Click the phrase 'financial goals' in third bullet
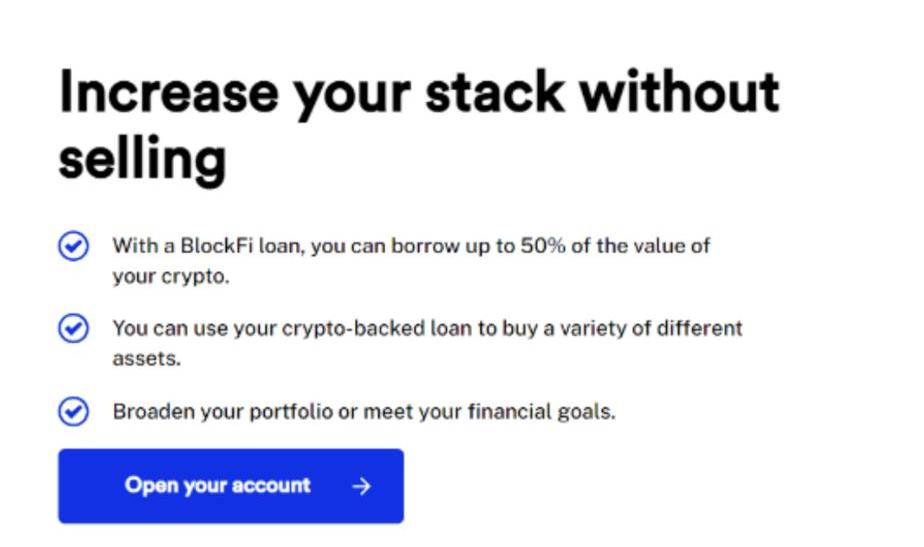This screenshot has height=547, width=924. coord(540,411)
